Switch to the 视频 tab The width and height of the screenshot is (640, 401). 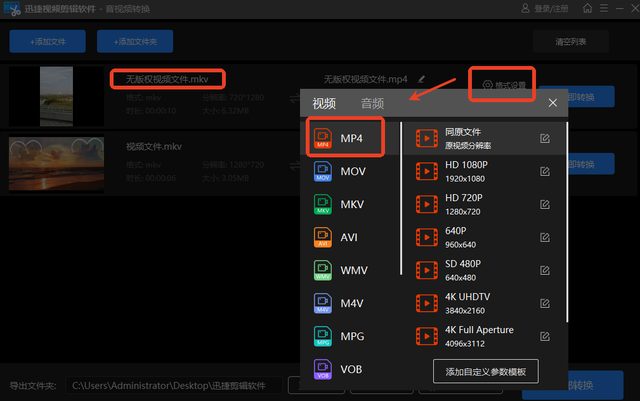[x=324, y=103]
